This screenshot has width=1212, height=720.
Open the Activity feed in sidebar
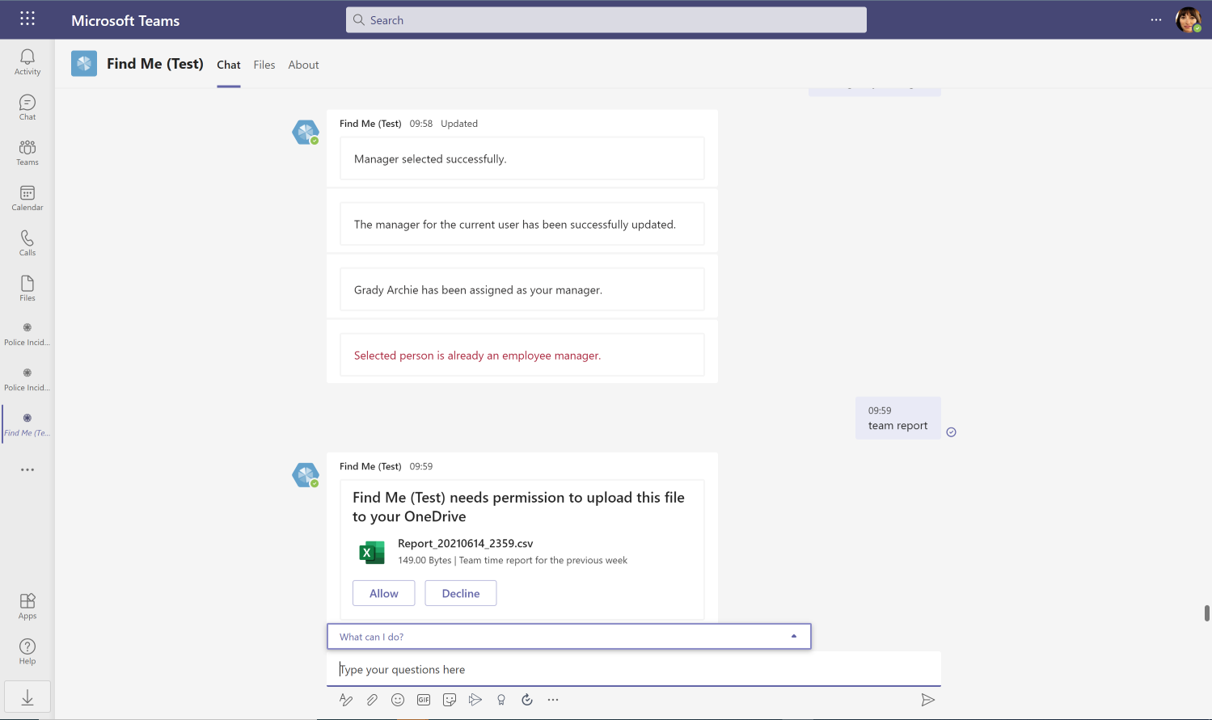(x=27, y=62)
